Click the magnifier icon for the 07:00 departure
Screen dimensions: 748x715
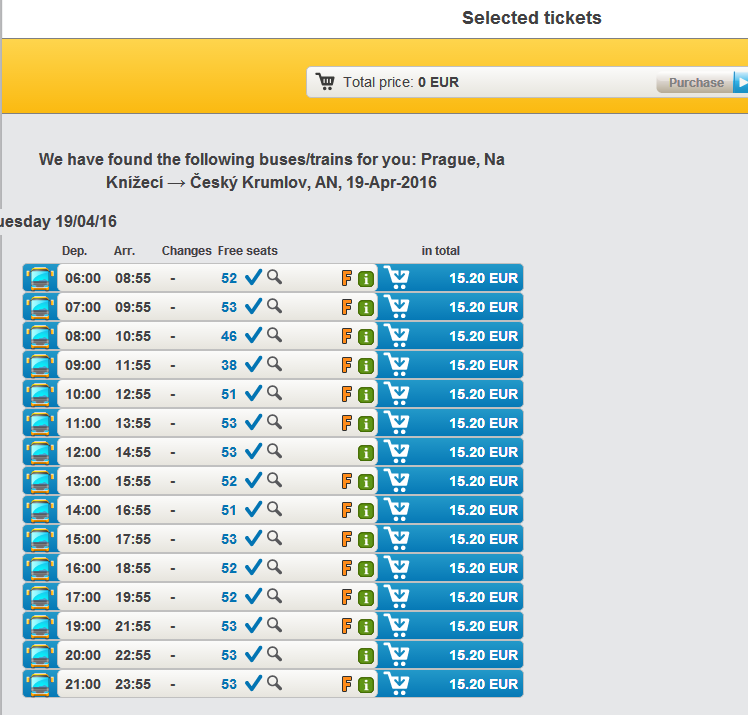(x=274, y=306)
